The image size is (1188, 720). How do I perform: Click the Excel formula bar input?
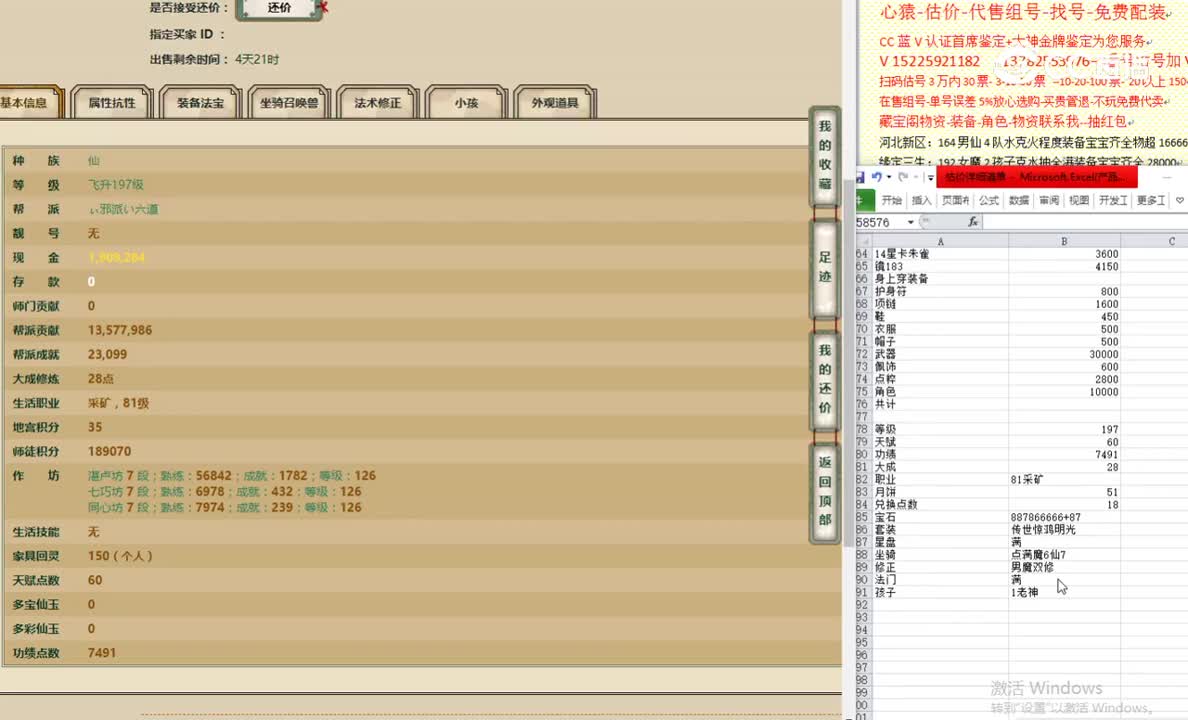pyautogui.click(x=1085, y=222)
